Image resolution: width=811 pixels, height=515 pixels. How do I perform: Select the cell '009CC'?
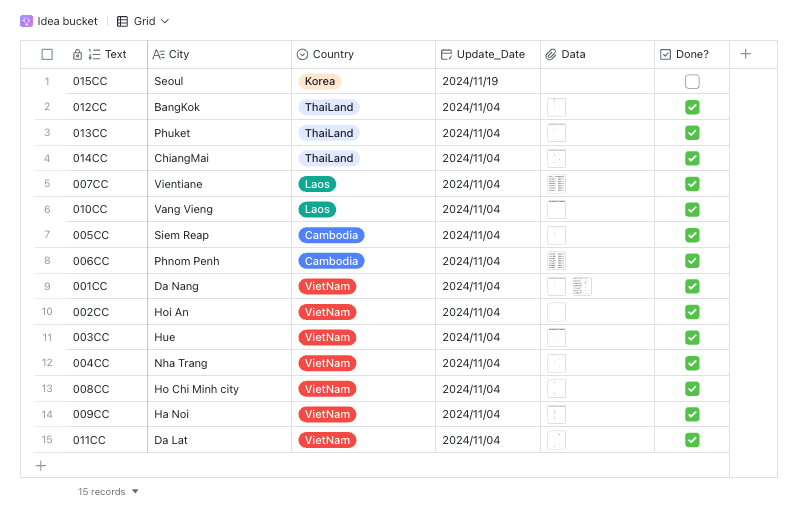(107, 414)
